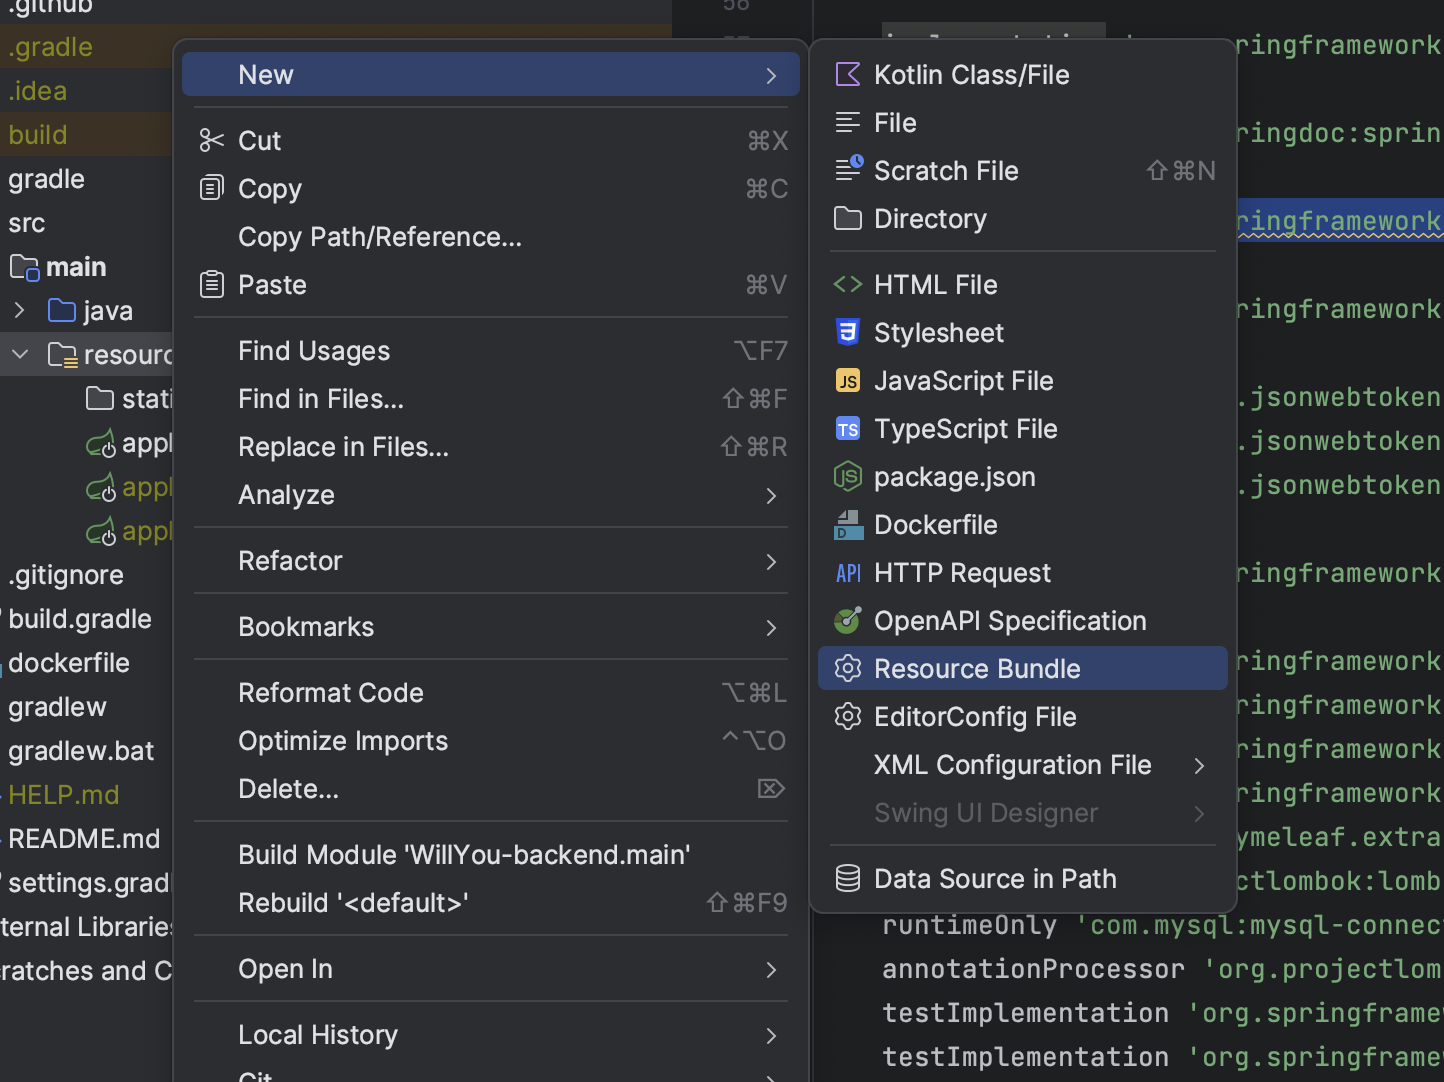This screenshot has width=1444, height=1082.
Task: Click the OpenAPI Specification icon
Action: coord(848,621)
